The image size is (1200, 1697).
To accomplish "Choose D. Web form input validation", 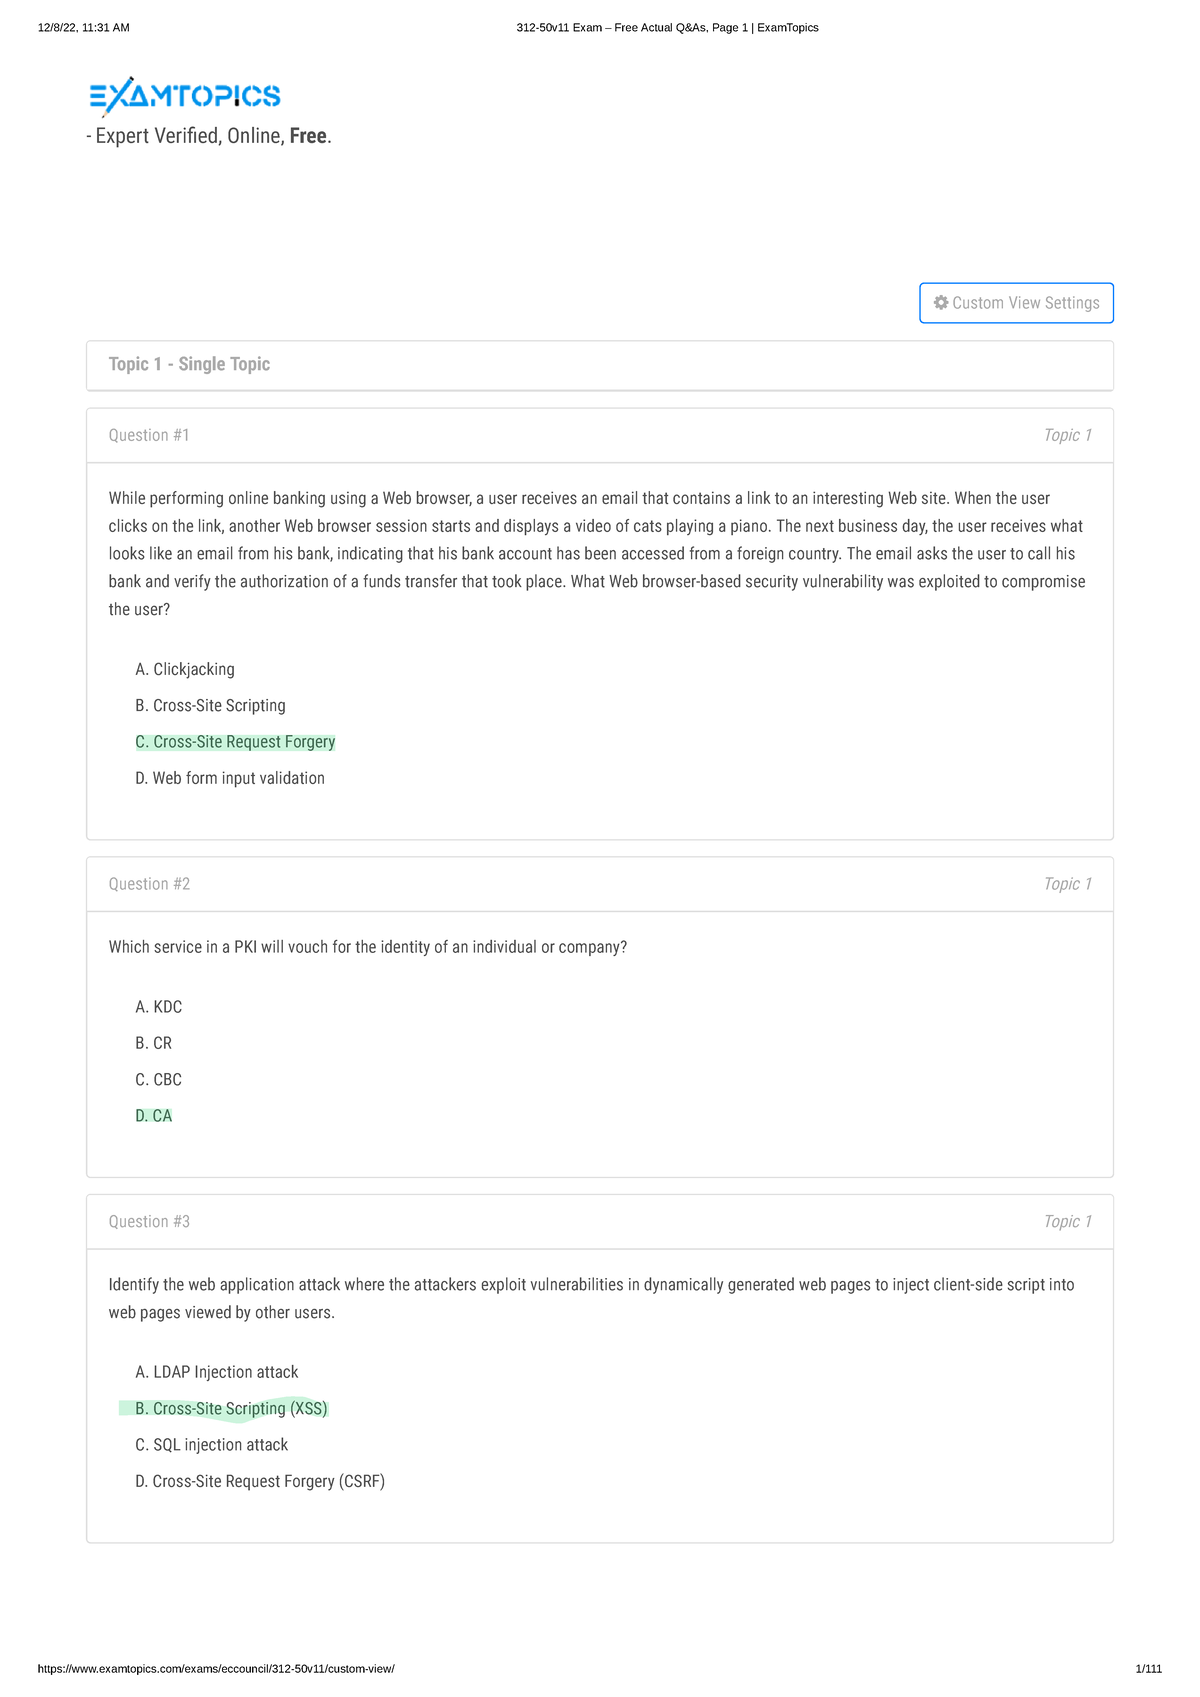I will (x=230, y=778).
